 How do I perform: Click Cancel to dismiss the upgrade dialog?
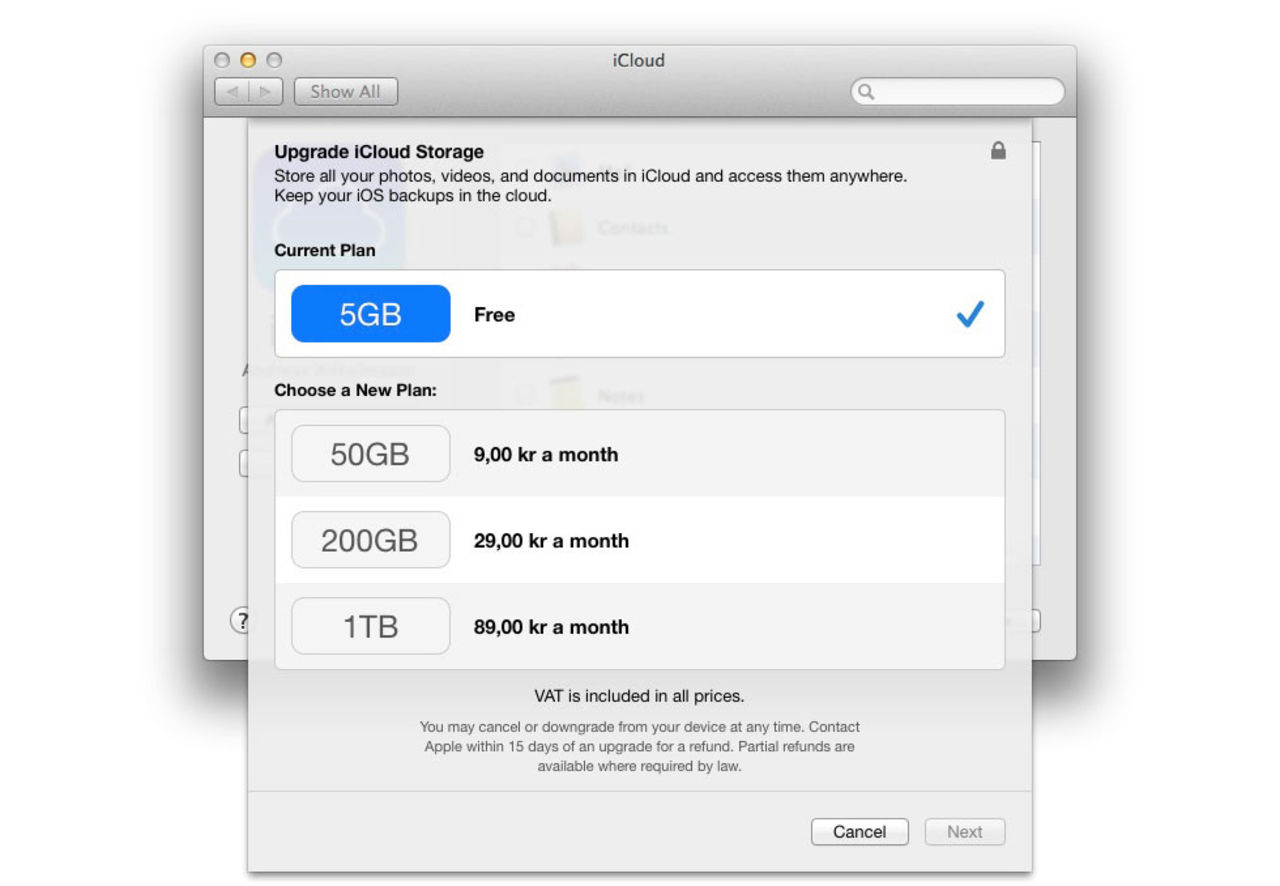click(859, 831)
